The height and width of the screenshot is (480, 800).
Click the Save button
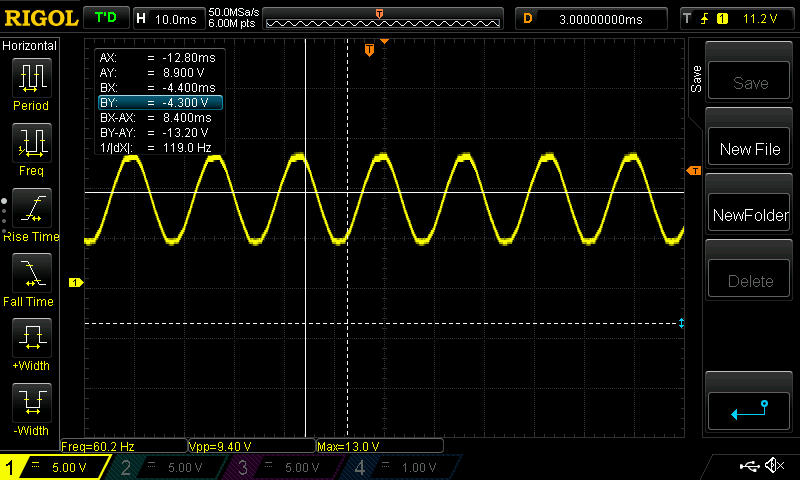point(749,82)
